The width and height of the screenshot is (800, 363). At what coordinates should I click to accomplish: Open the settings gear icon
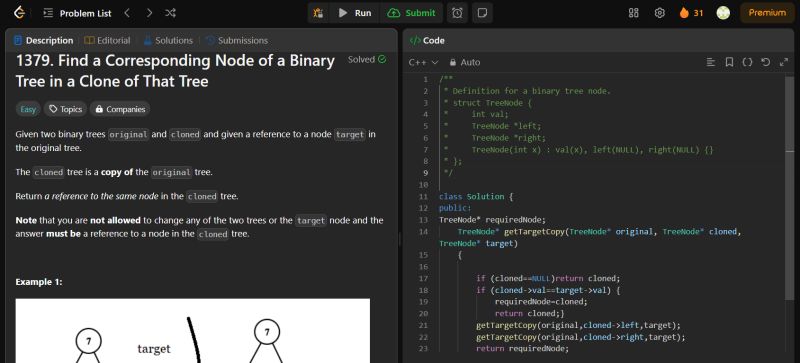pyautogui.click(x=659, y=13)
